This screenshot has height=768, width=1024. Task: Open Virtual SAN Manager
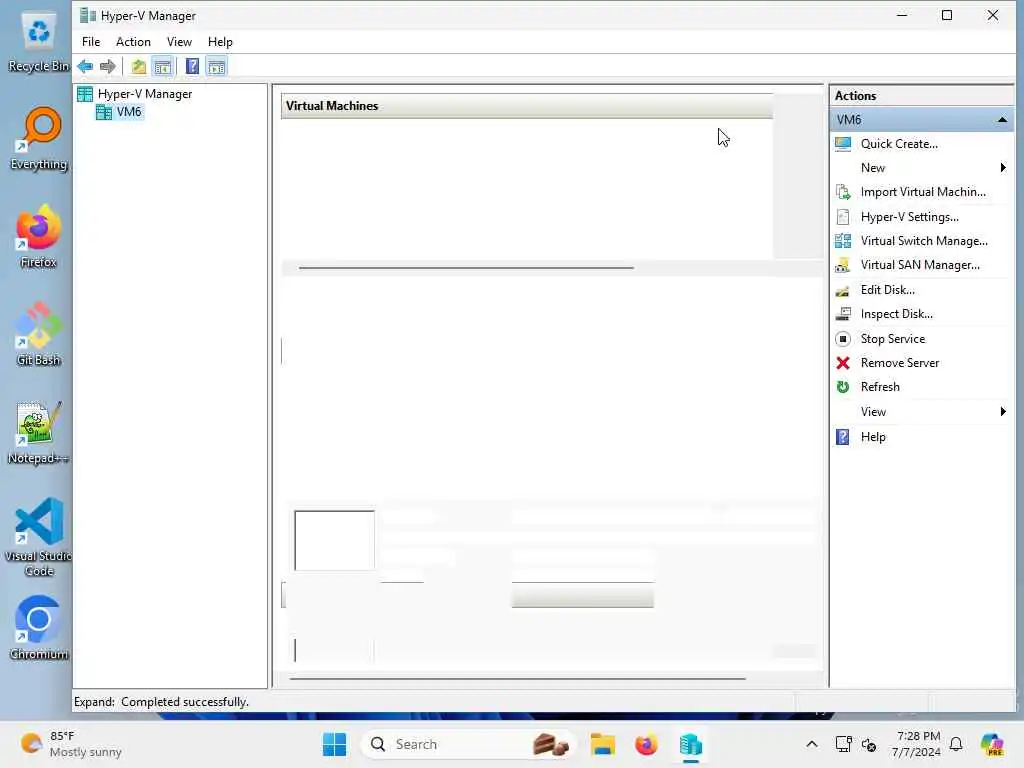click(x=920, y=265)
